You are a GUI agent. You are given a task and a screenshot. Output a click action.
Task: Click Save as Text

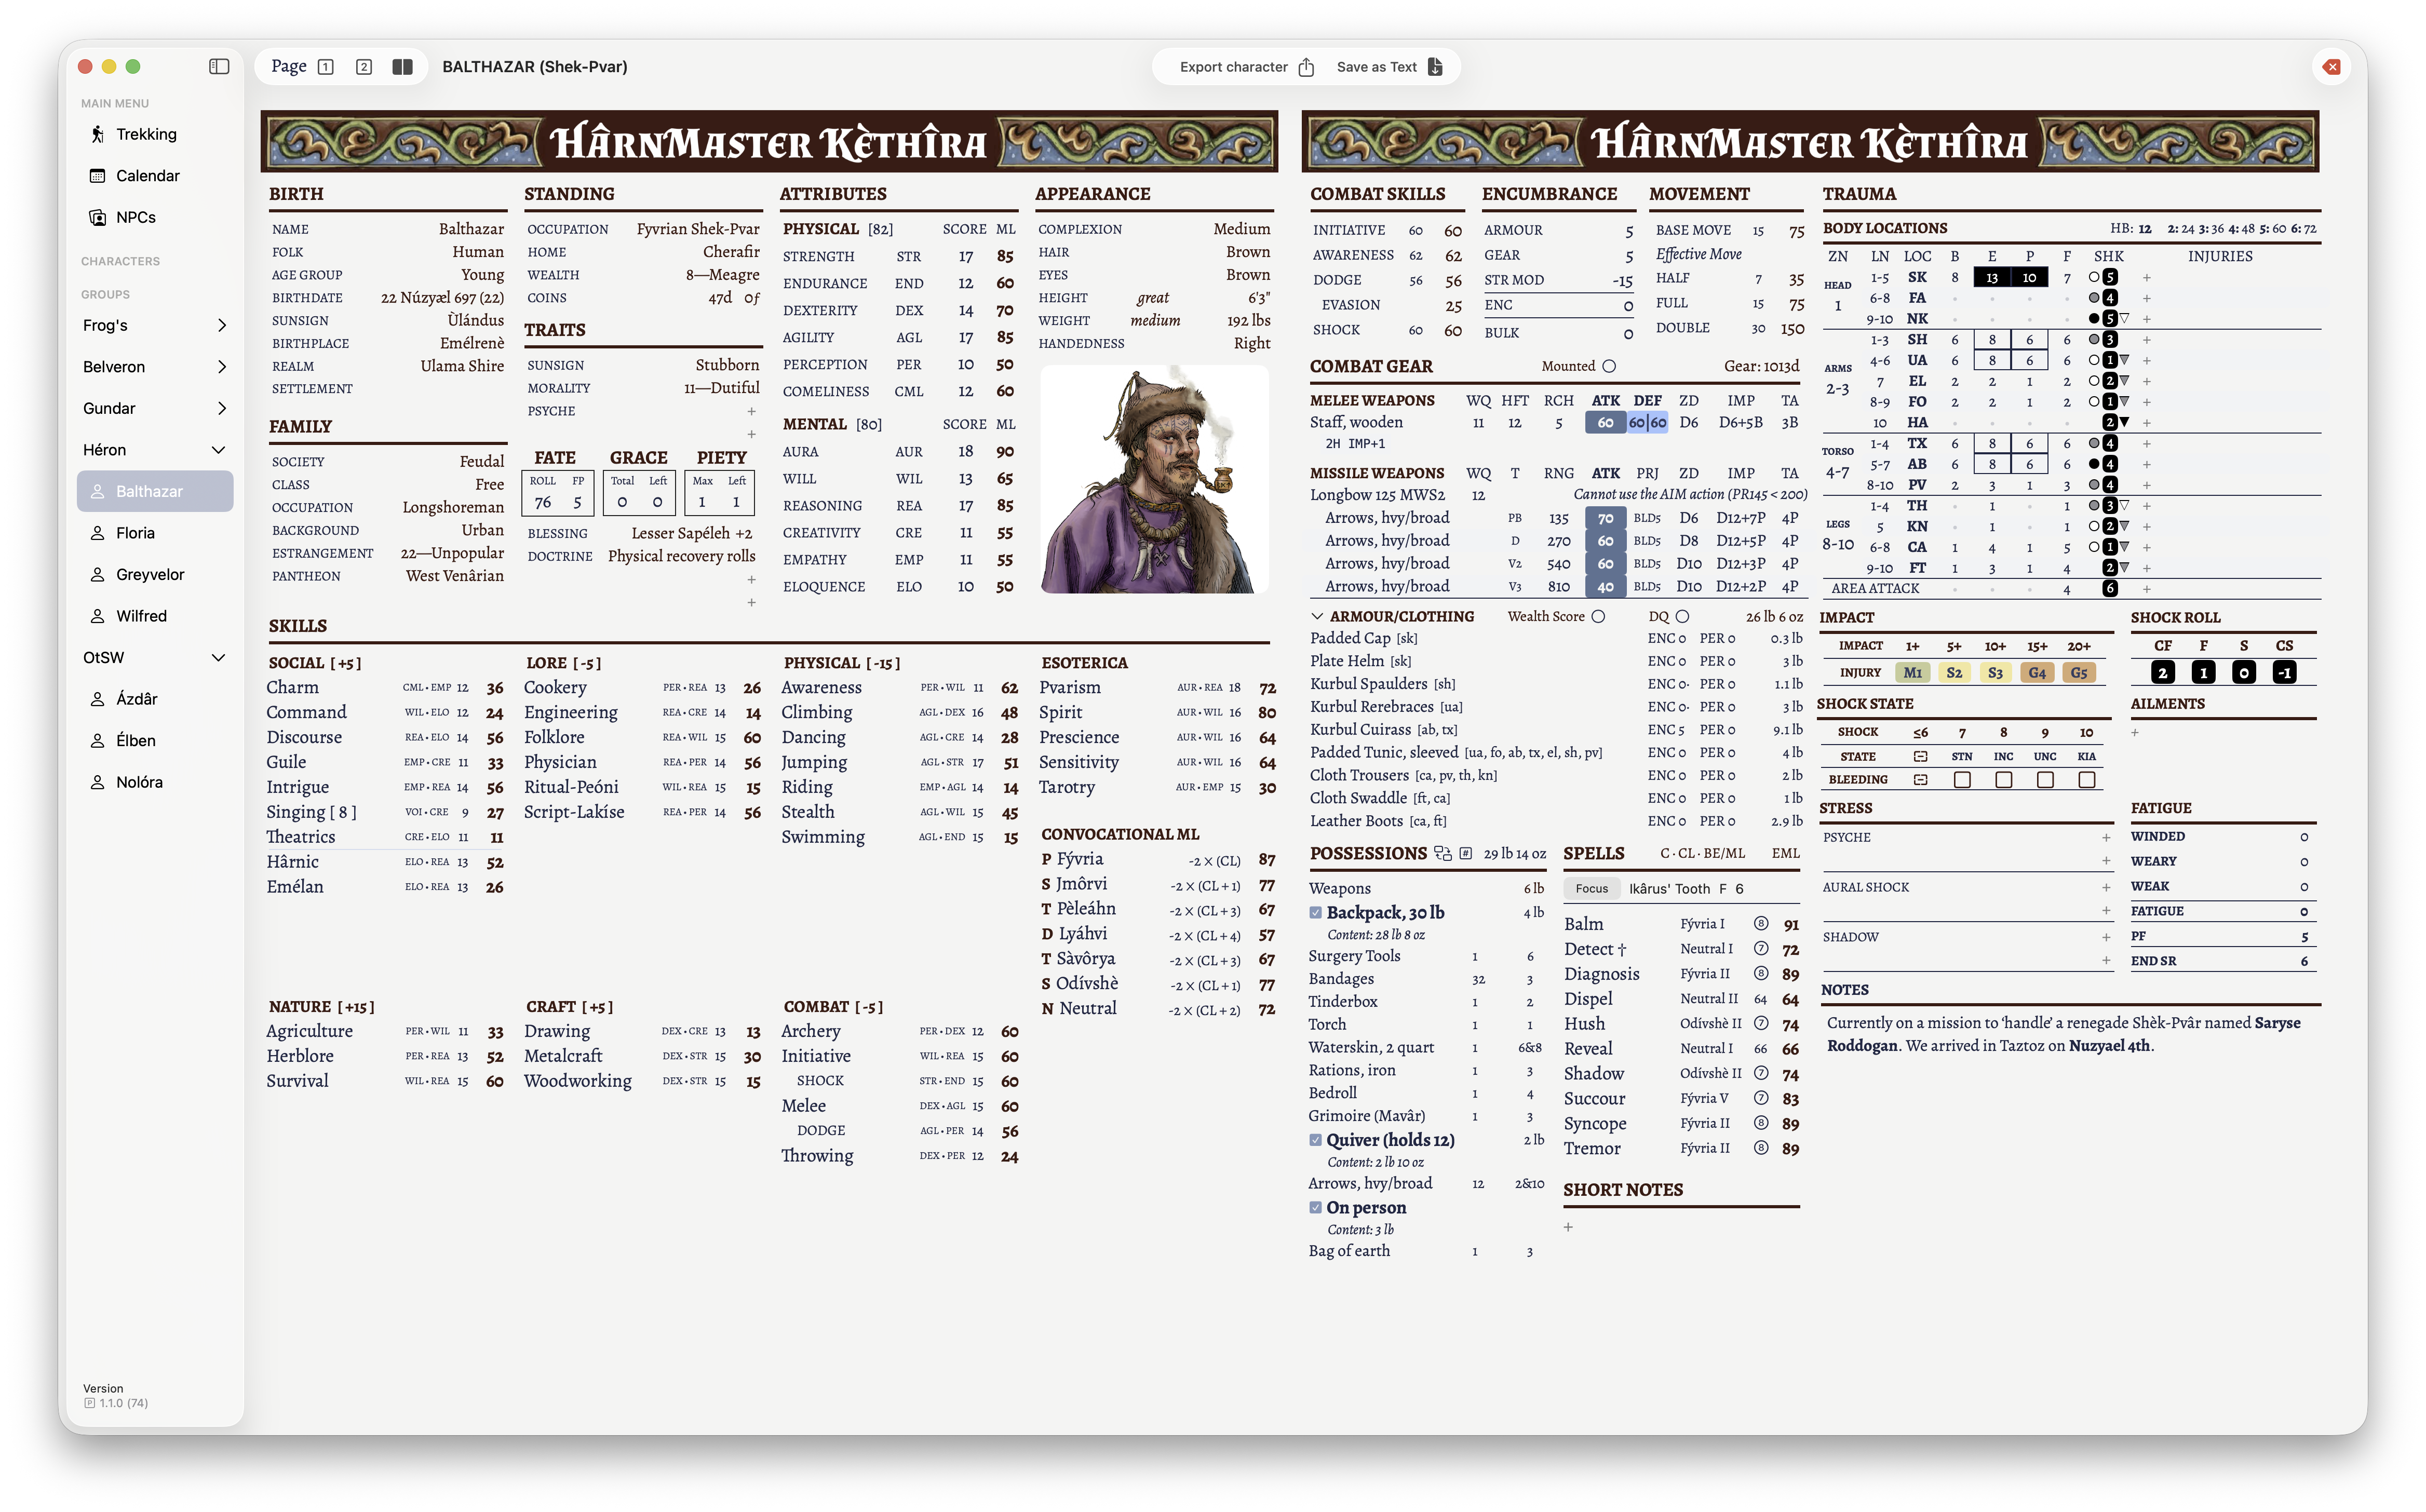point(1377,66)
